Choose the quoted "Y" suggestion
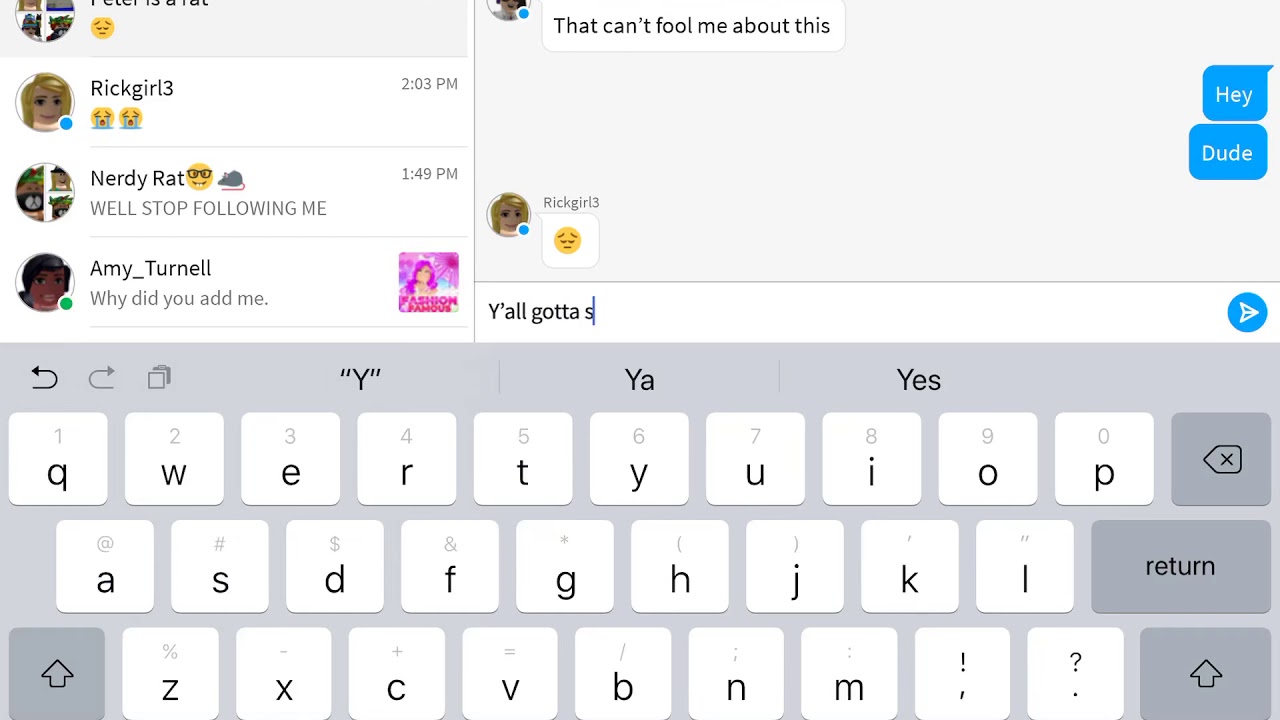This screenshot has width=1280, height=720. (360, 380)
